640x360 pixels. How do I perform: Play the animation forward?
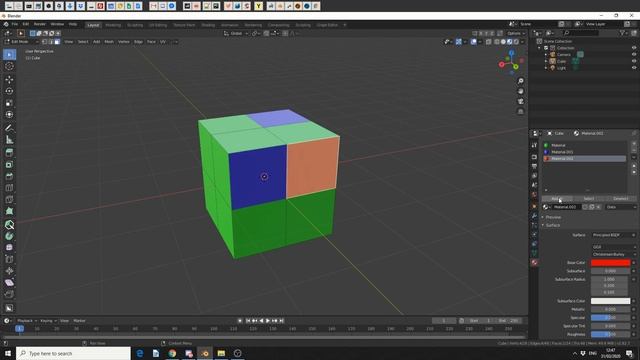[268, 321]
